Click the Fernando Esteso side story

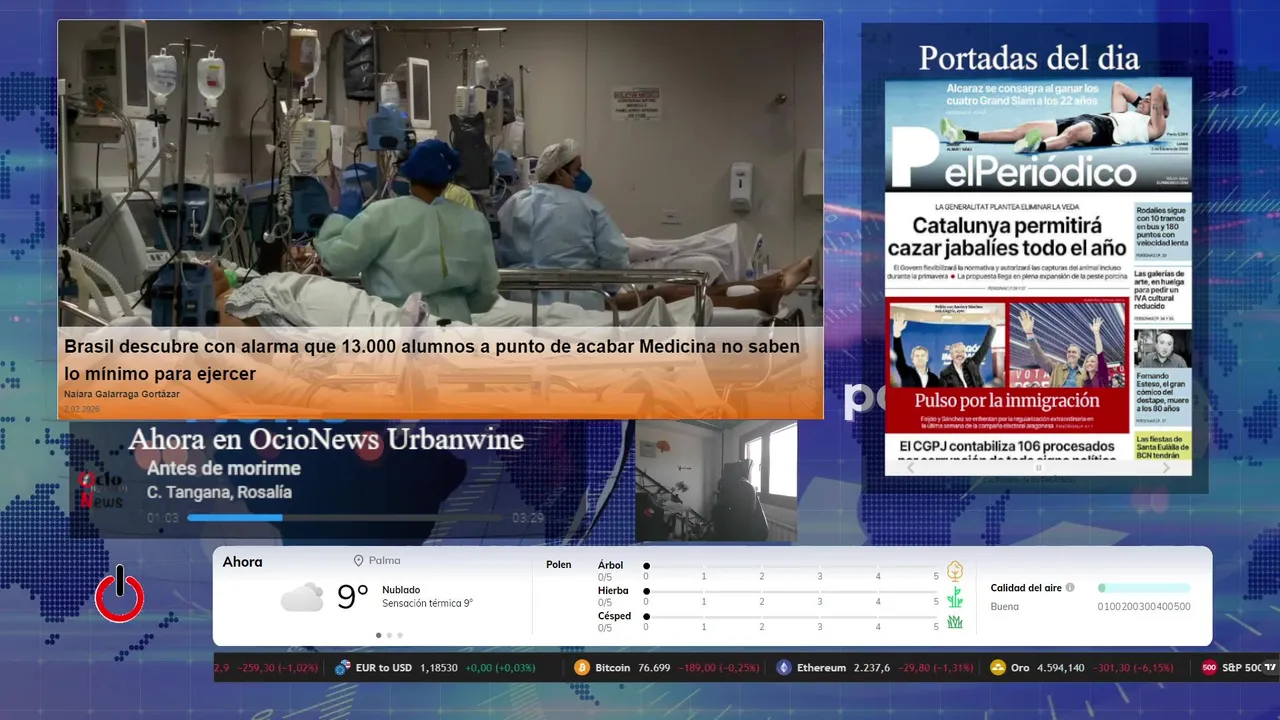coord(1162,393)
